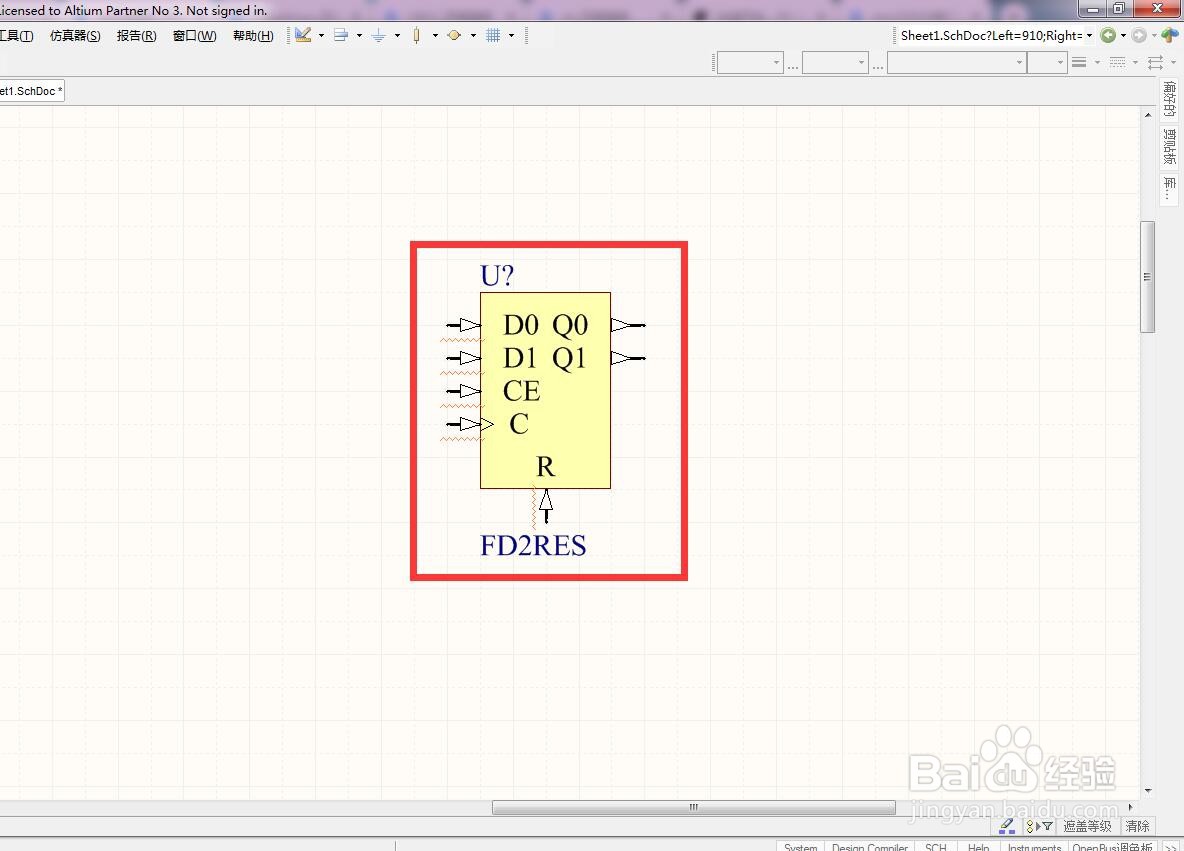Open the 剪贴板 side panel tab
Viewport: 1184px width, 851px height.
[x=1170, y=146]
